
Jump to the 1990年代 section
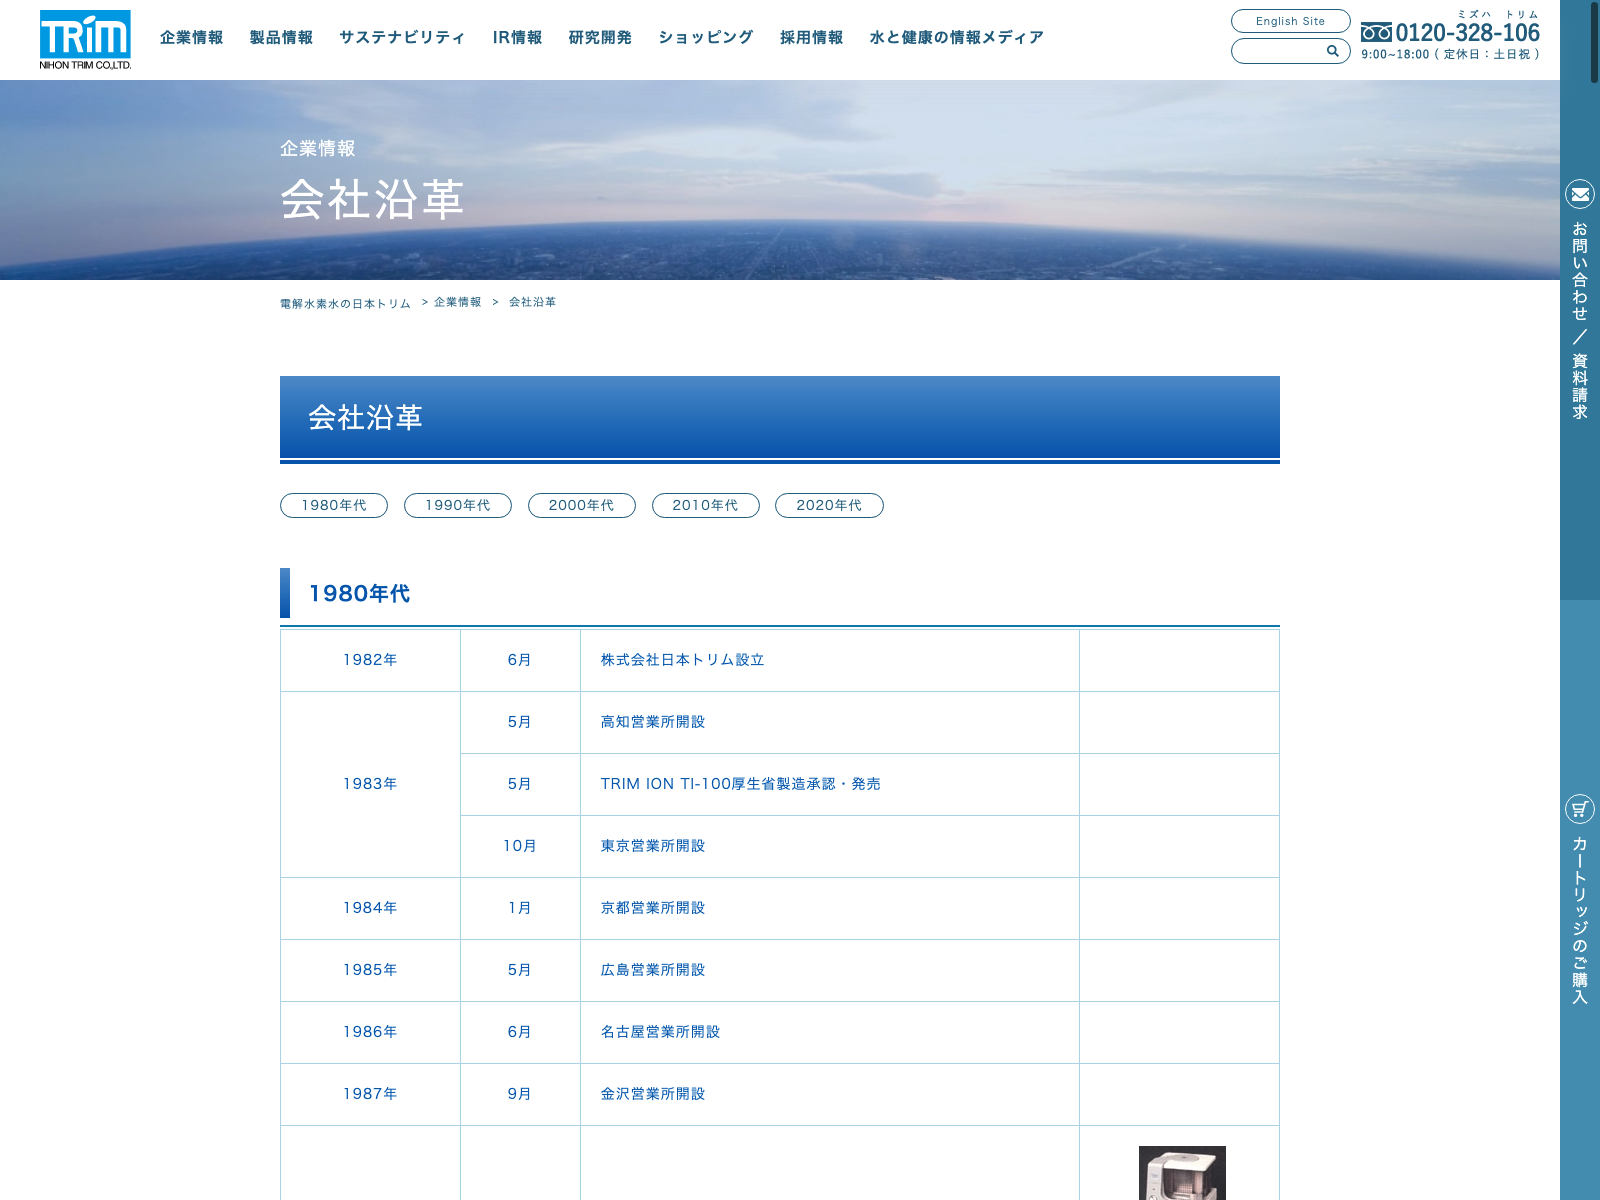pyautogui.click(x=458, y=506)
